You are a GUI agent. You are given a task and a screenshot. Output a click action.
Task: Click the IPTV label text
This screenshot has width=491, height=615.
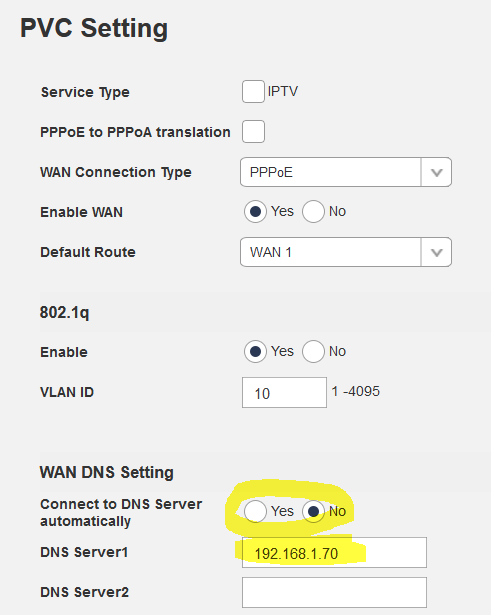(283, 91)
